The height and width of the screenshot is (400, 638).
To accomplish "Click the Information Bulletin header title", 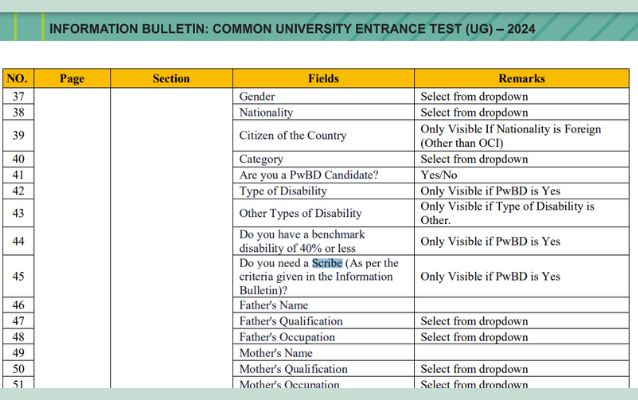I will (x=290, y=29).
